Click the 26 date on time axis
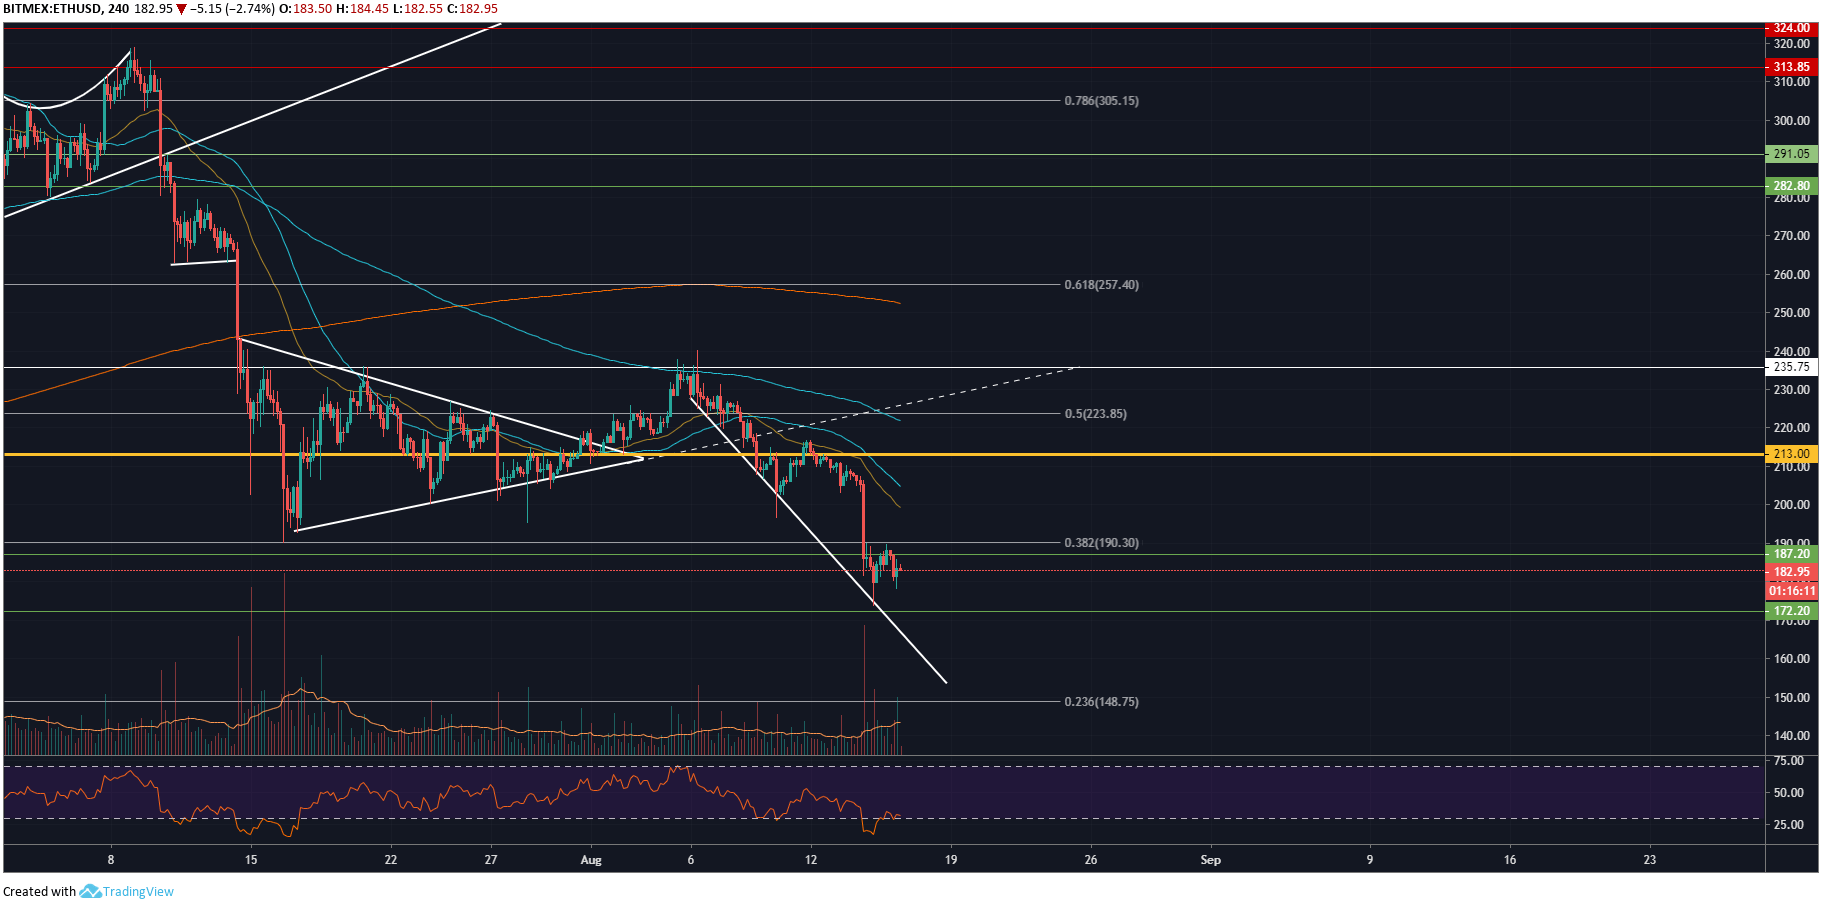1823x906 pixels. tap(1091, 860)
